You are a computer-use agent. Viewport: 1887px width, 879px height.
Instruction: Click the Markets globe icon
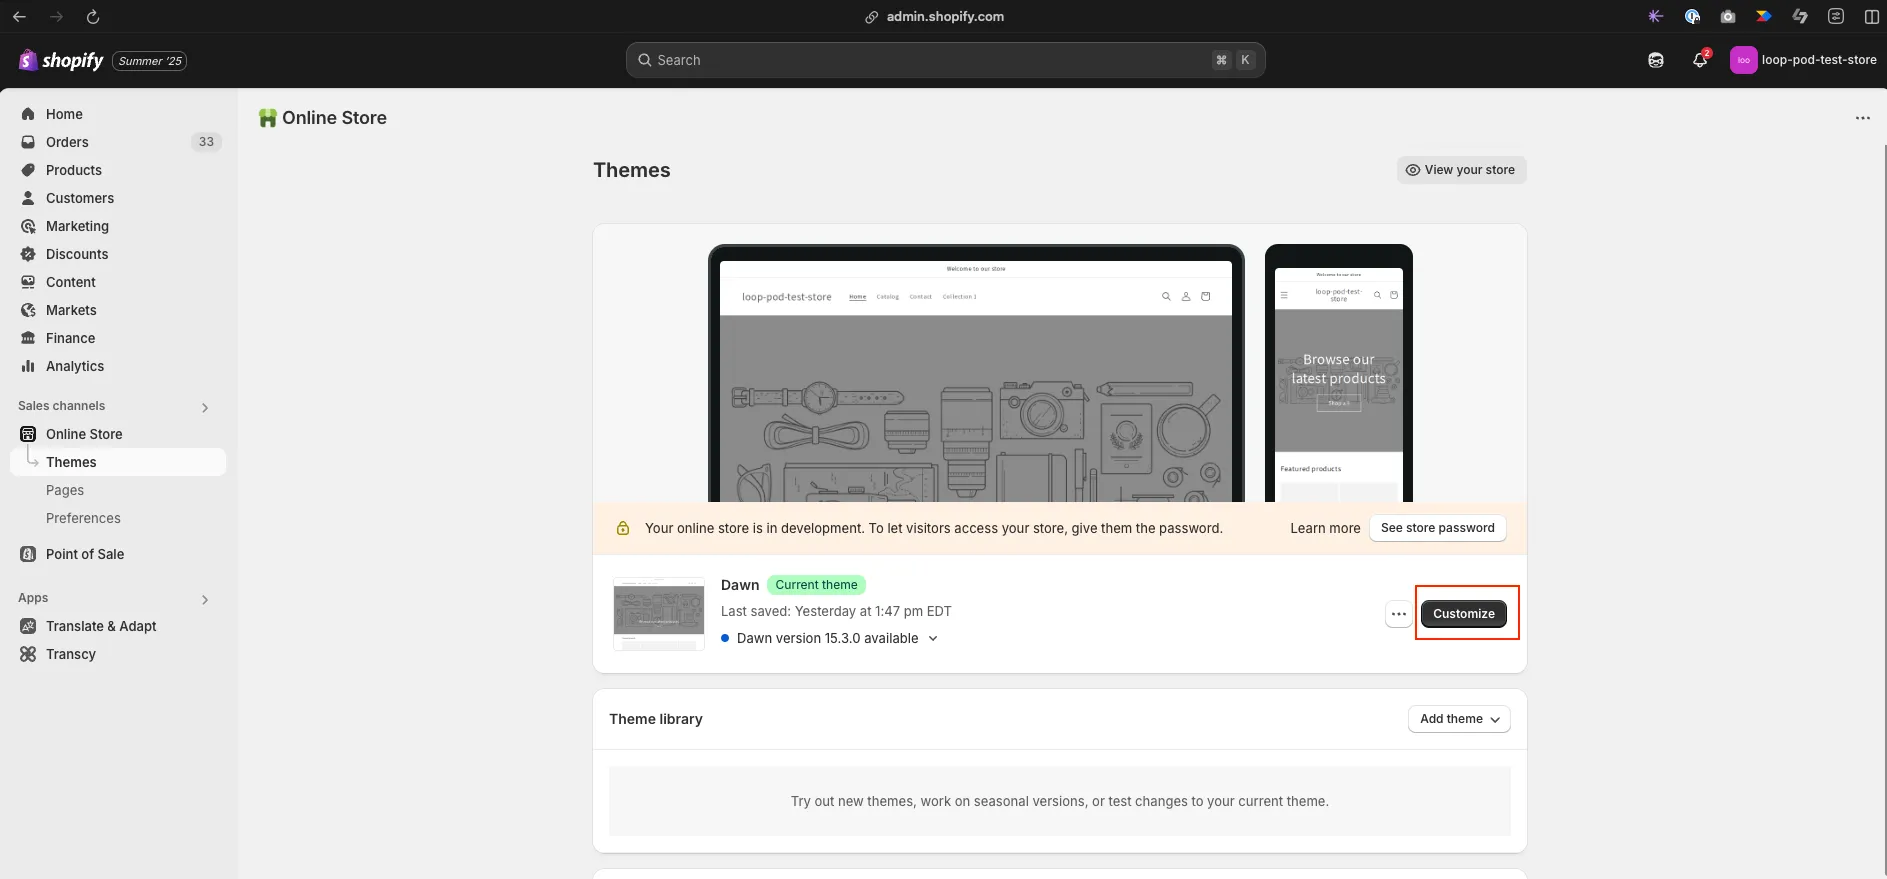click(x=28, y=310)
